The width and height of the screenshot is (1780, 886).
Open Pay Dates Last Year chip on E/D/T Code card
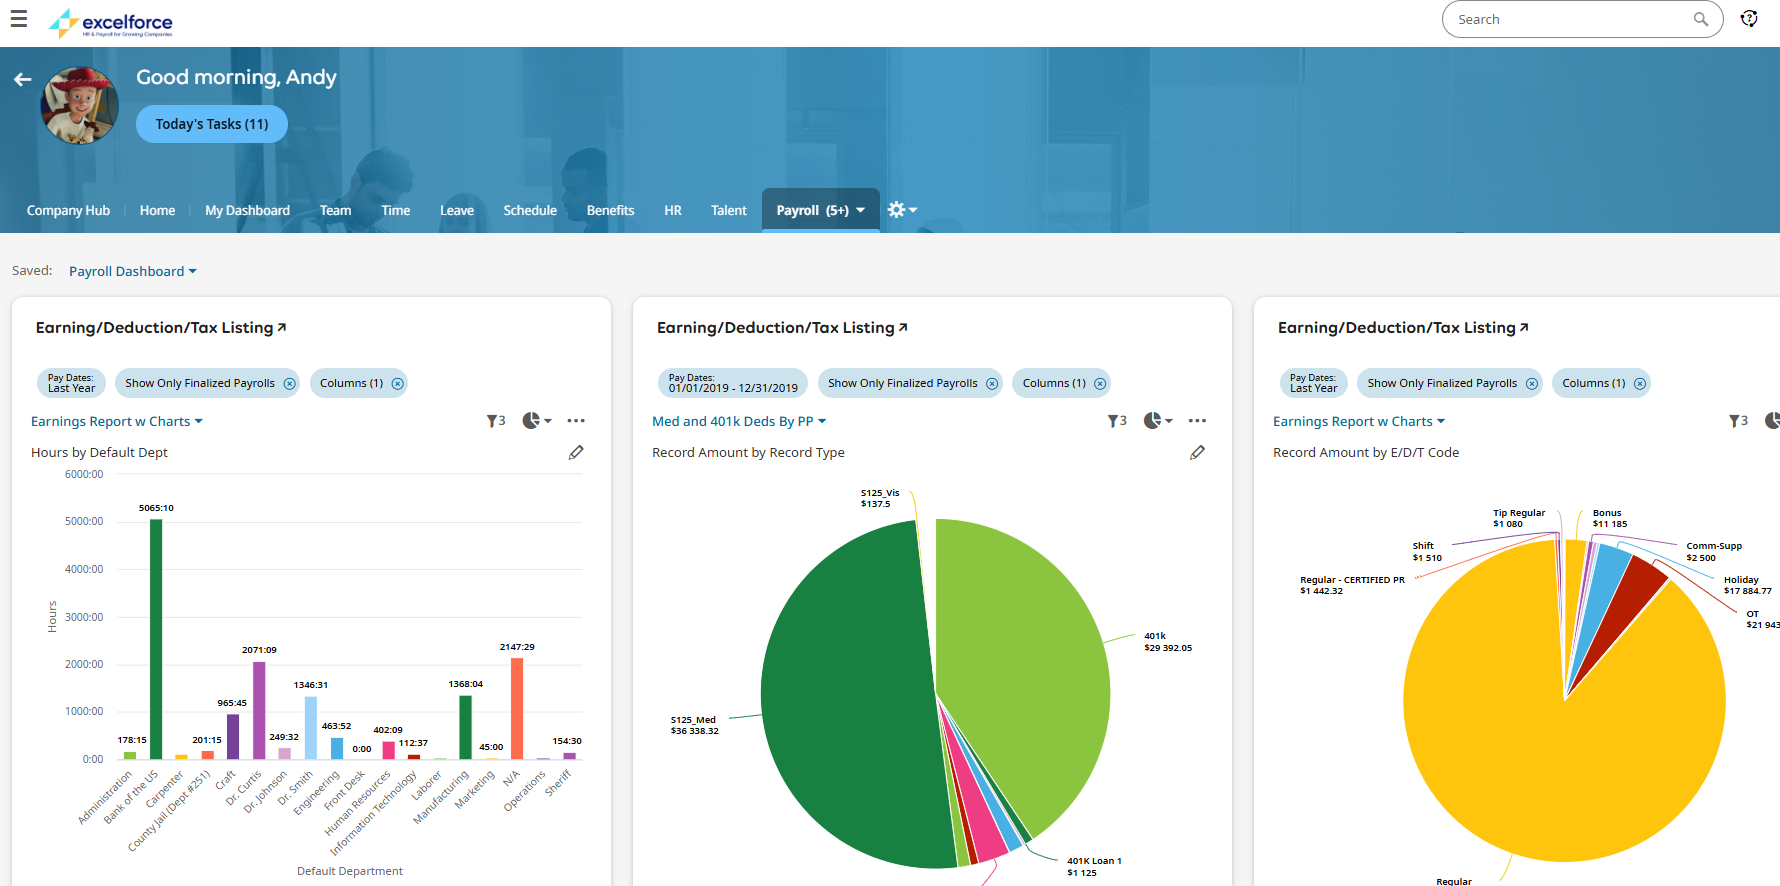1314,383
